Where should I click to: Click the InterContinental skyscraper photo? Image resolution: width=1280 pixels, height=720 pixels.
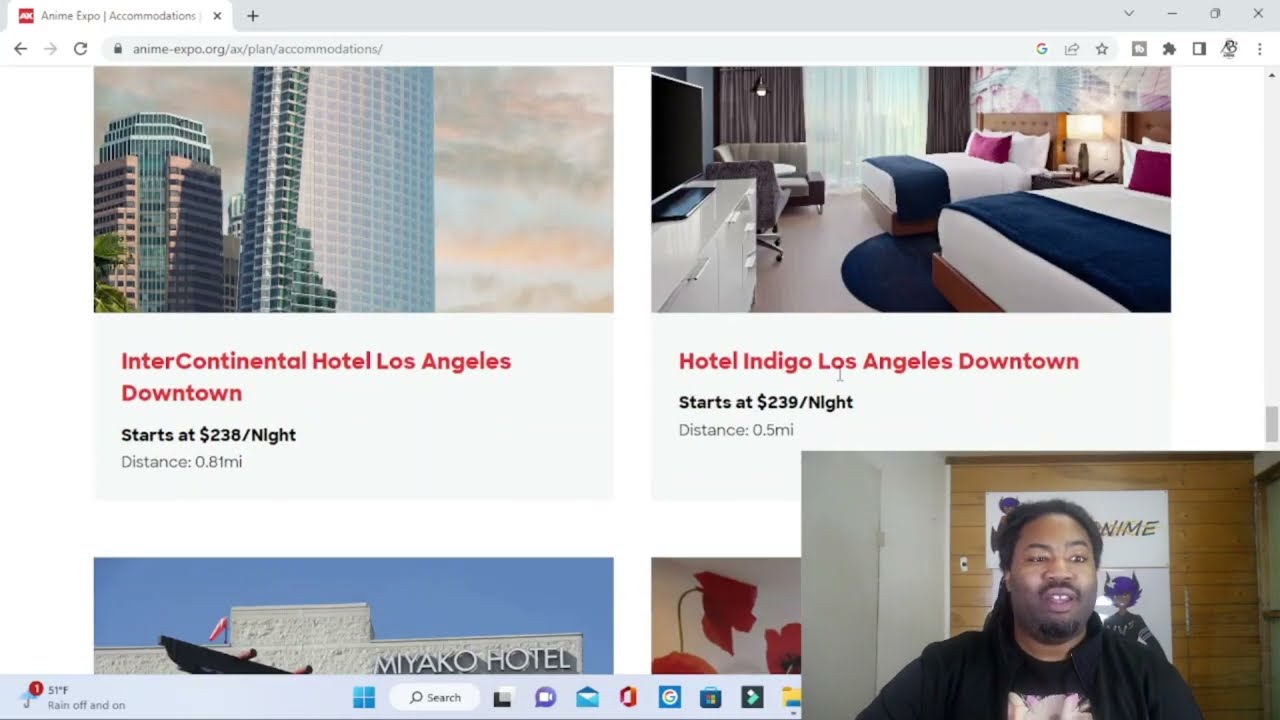pyautogui.click(x=353, y=189)
